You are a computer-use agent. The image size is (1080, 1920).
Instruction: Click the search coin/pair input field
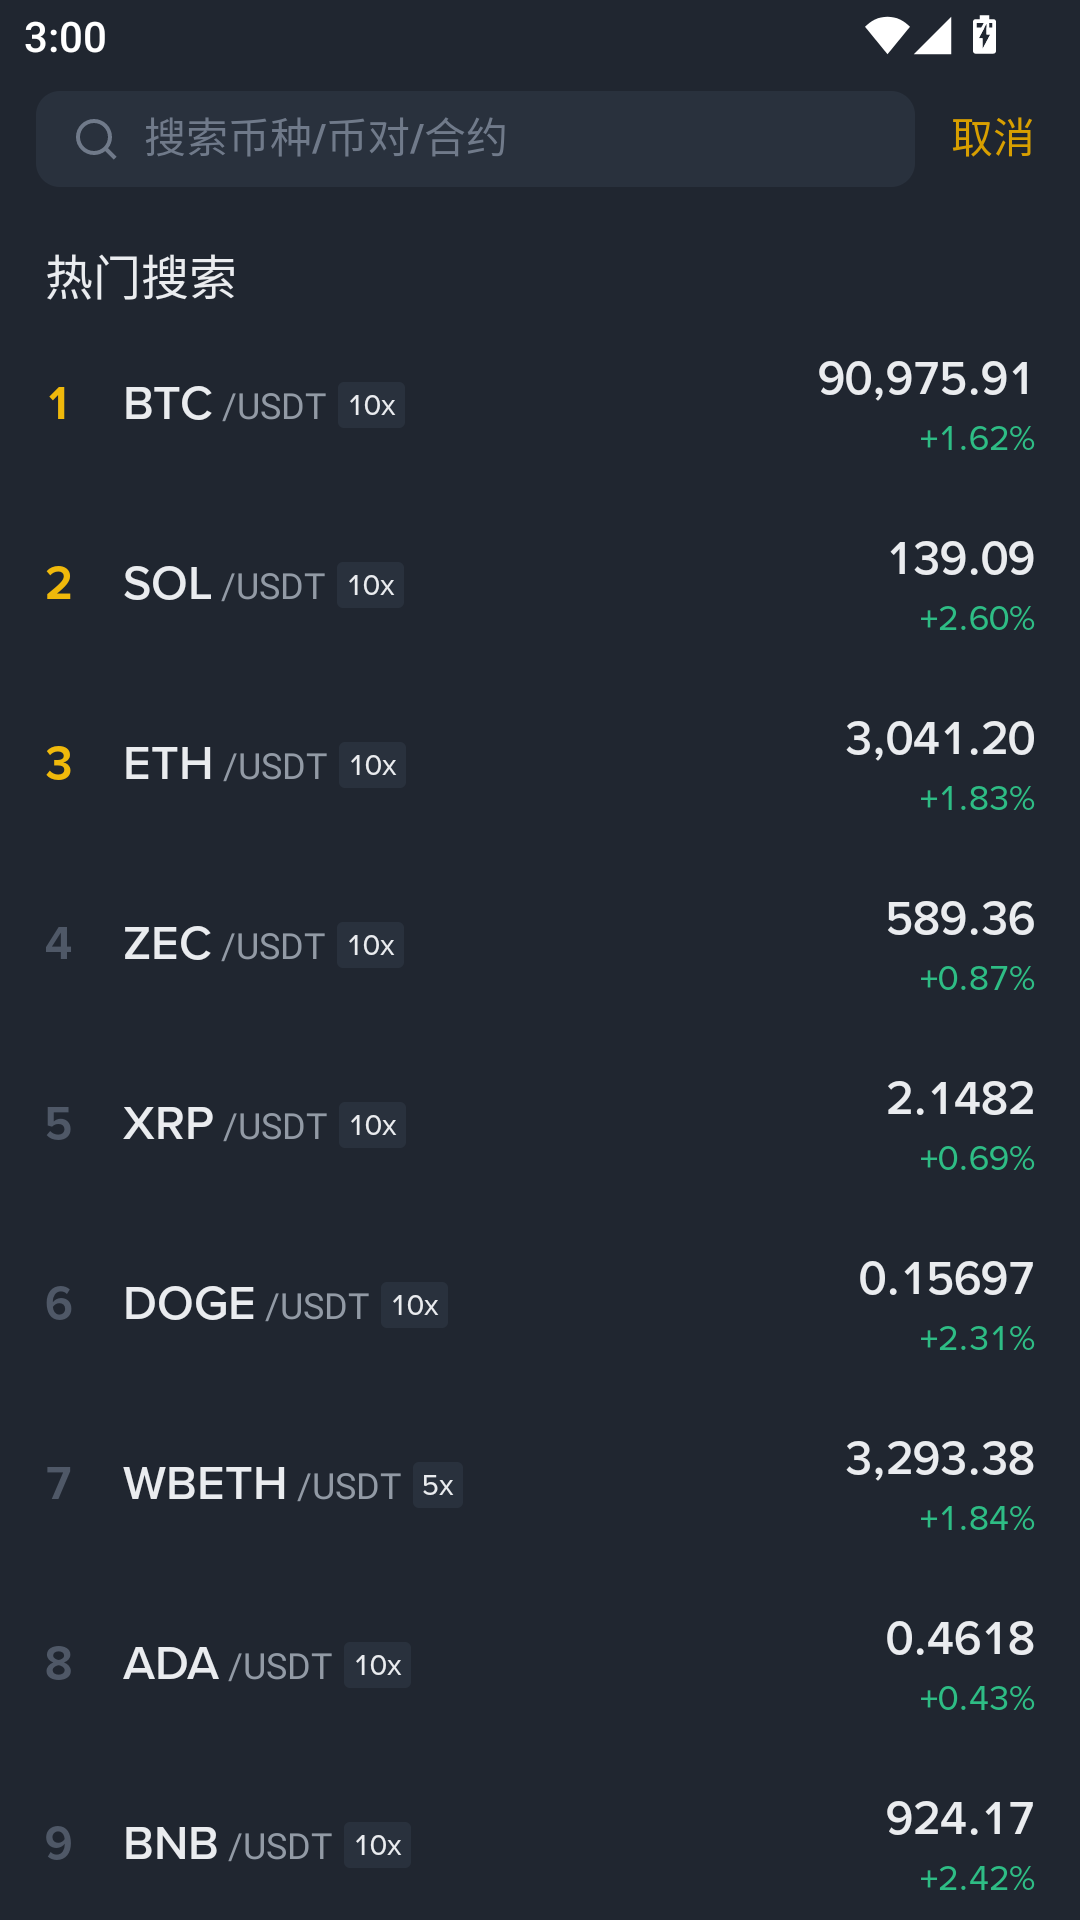[500, 139]
